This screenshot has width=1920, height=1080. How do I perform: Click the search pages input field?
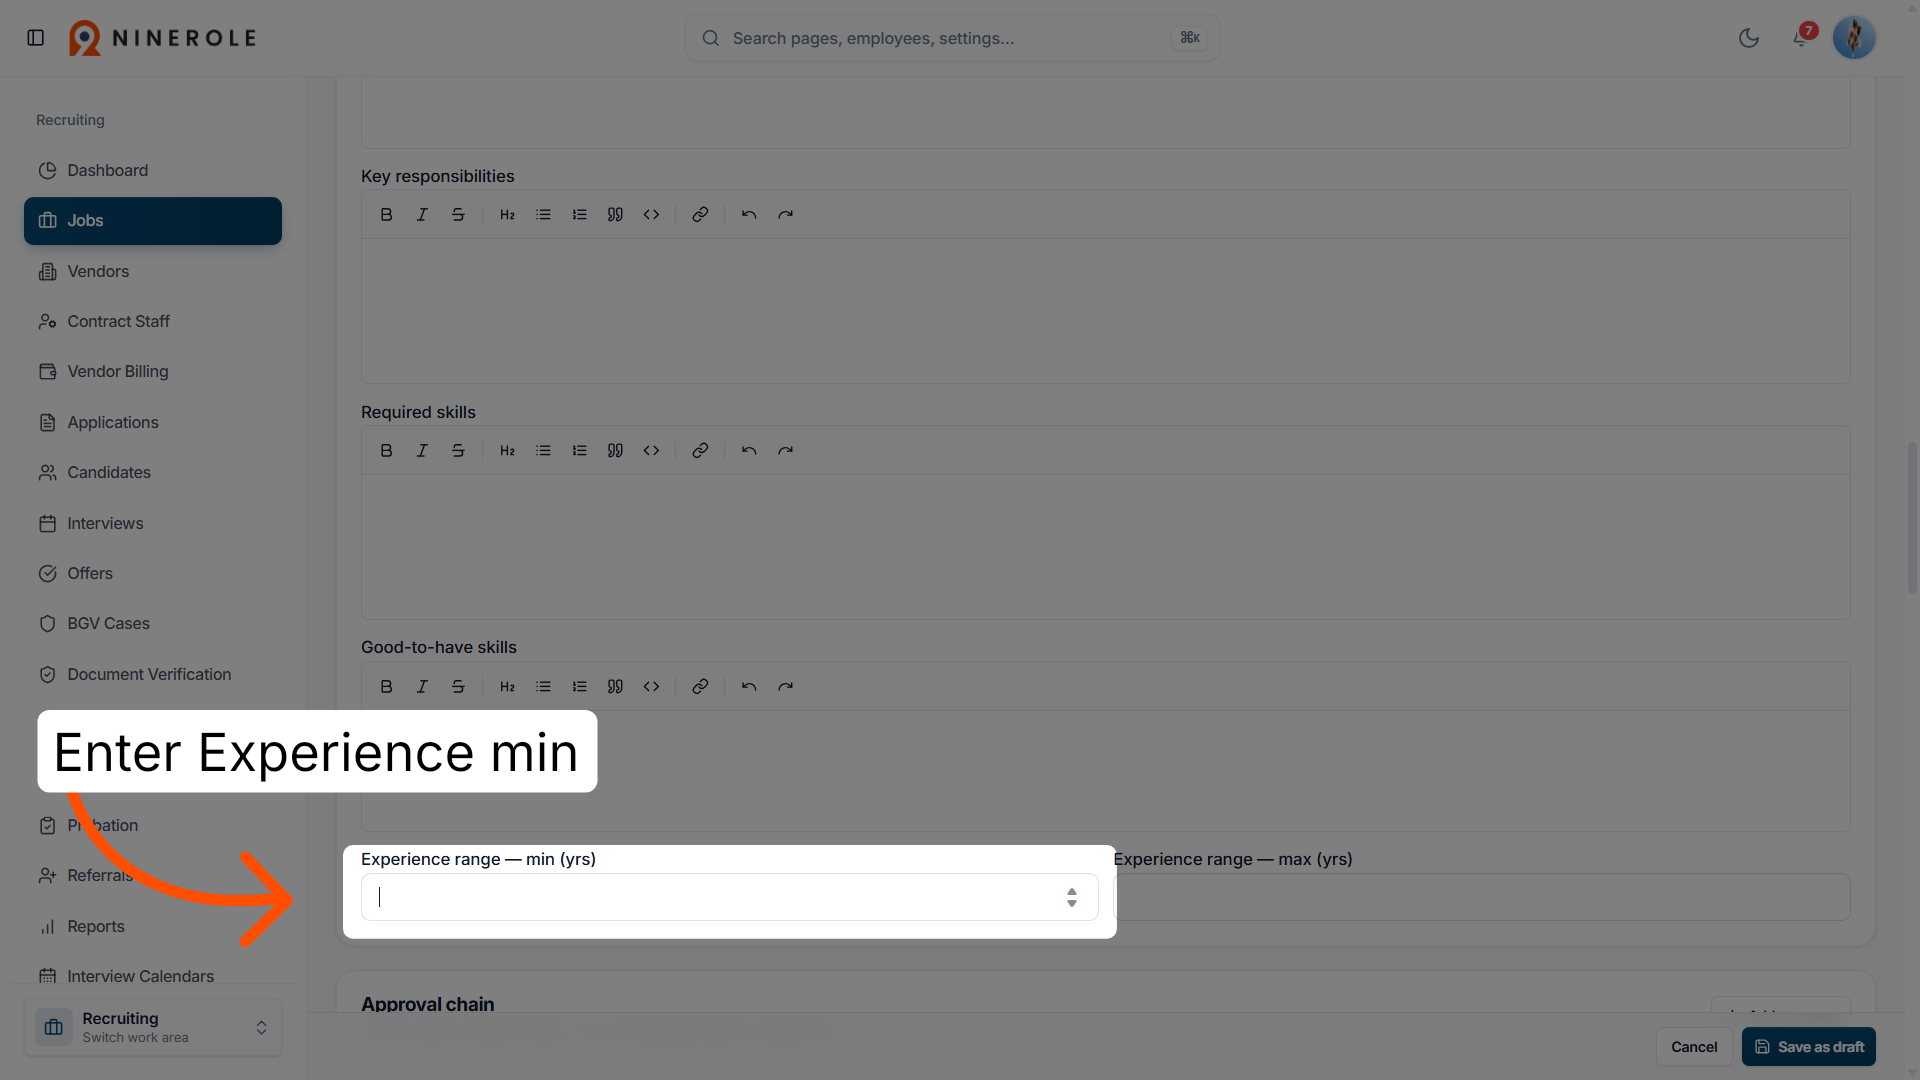point(952,38)
